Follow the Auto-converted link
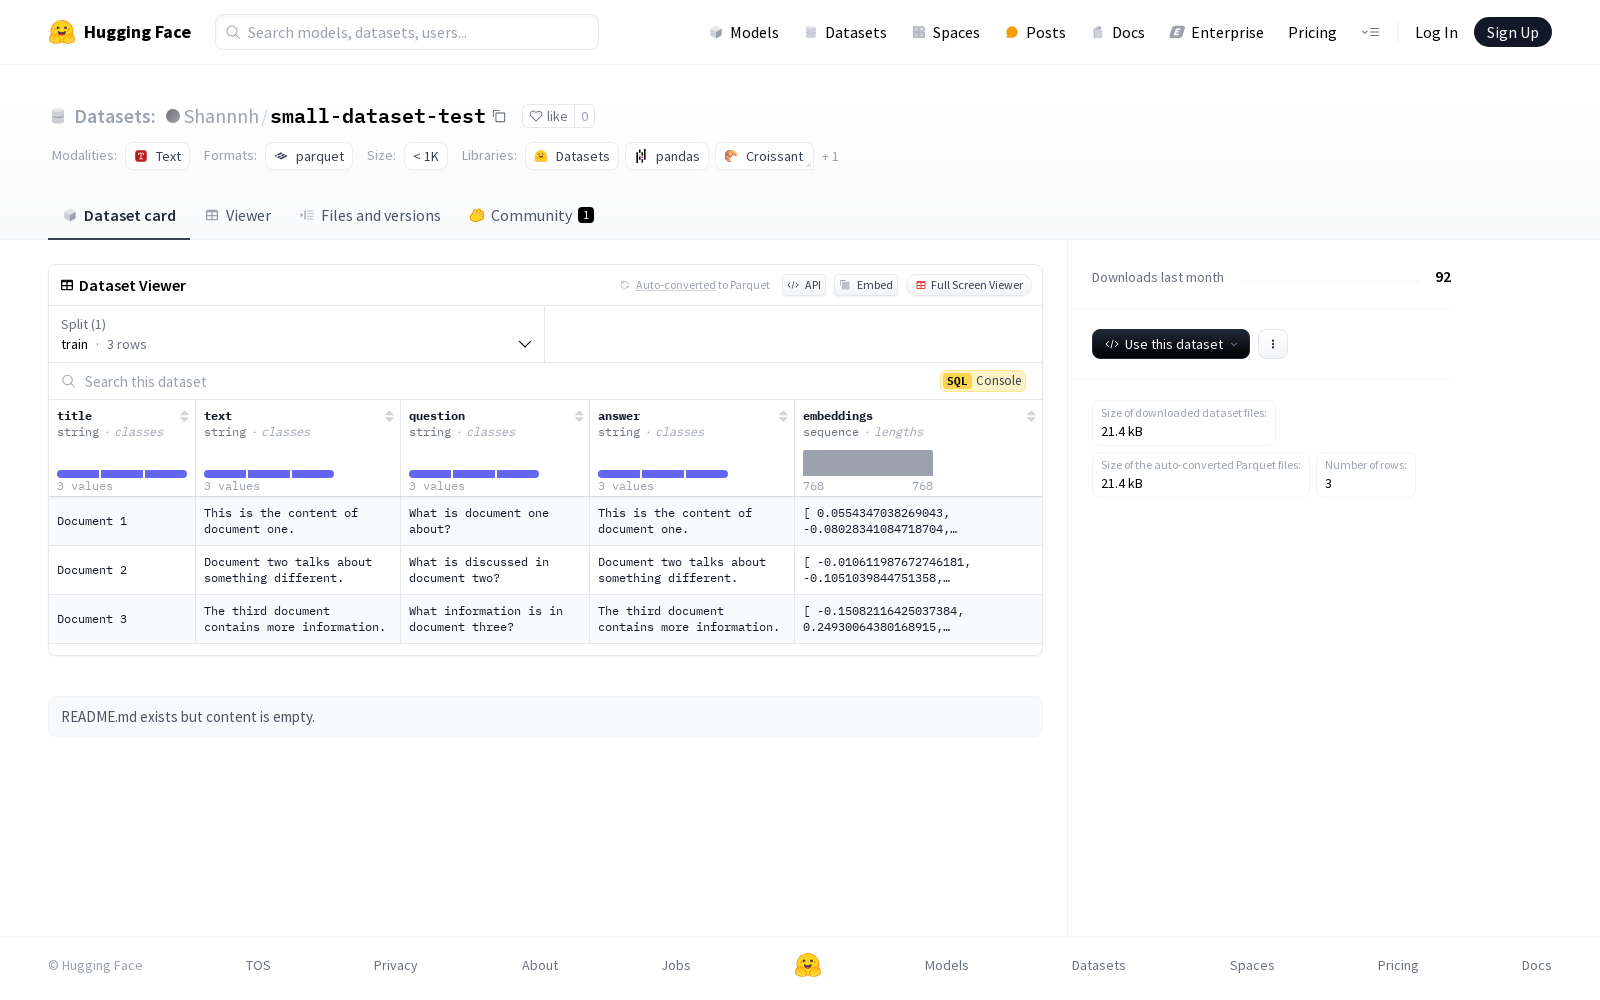This screenshot has width=1600, height=1000. tap(676, 285)
